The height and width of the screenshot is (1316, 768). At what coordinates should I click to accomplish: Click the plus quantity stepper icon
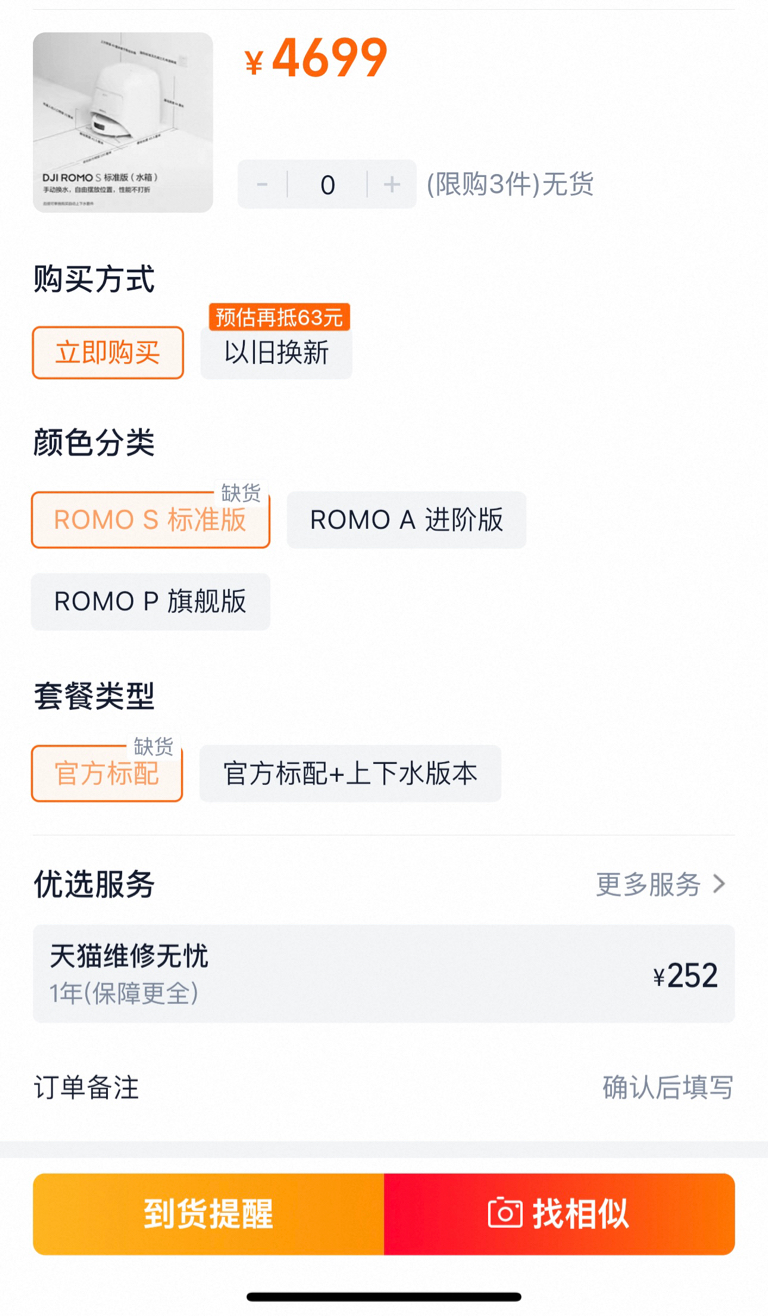pyautogui.click(x=392, y=185)
